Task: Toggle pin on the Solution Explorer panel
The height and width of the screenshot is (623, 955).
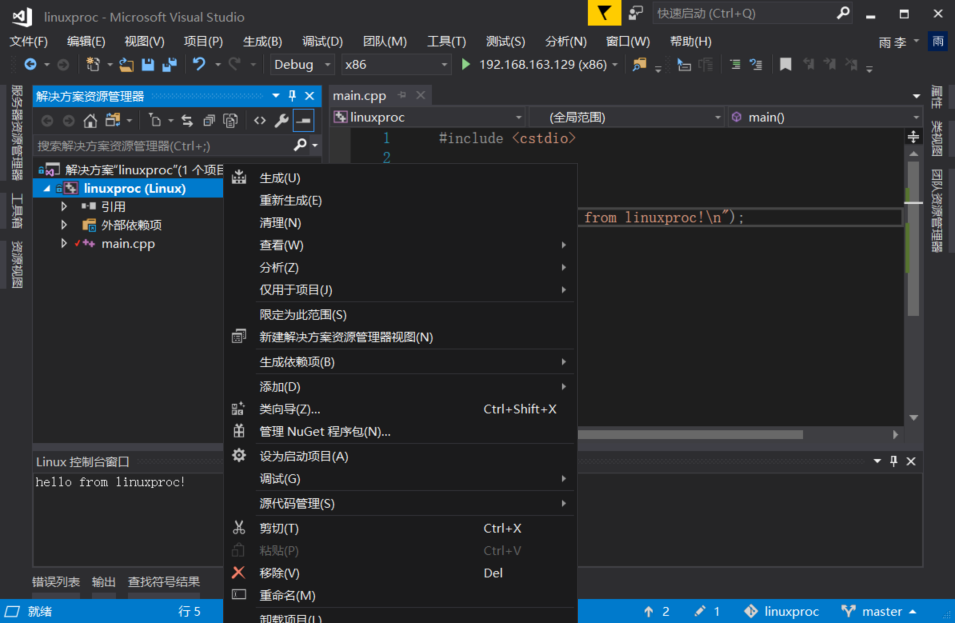Action: [292, 96]
